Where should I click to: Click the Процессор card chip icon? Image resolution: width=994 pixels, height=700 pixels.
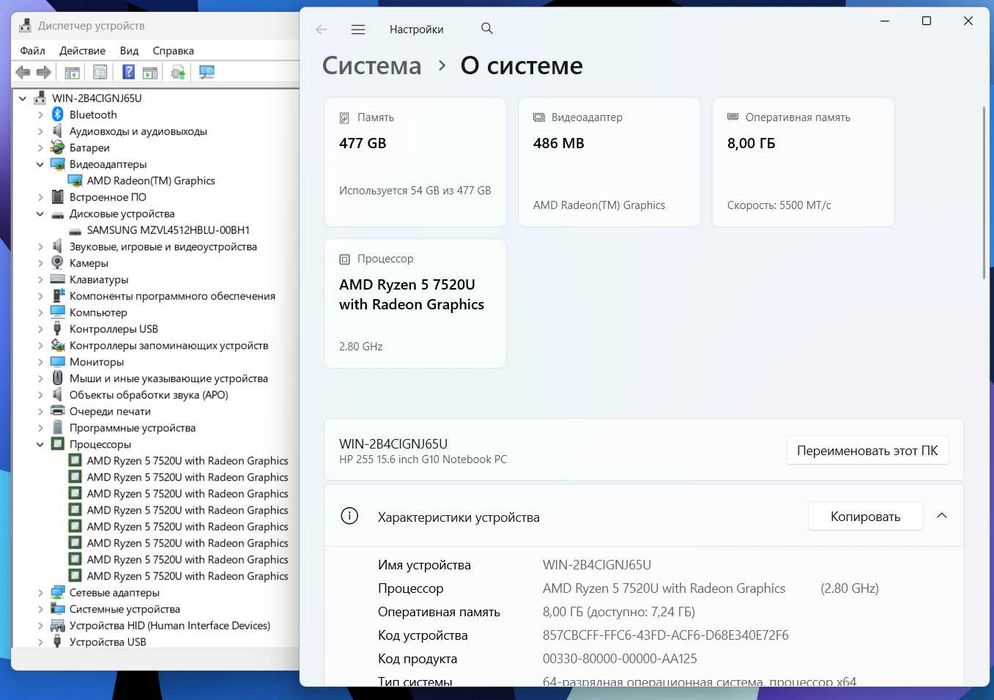click(x=344, y=259)
